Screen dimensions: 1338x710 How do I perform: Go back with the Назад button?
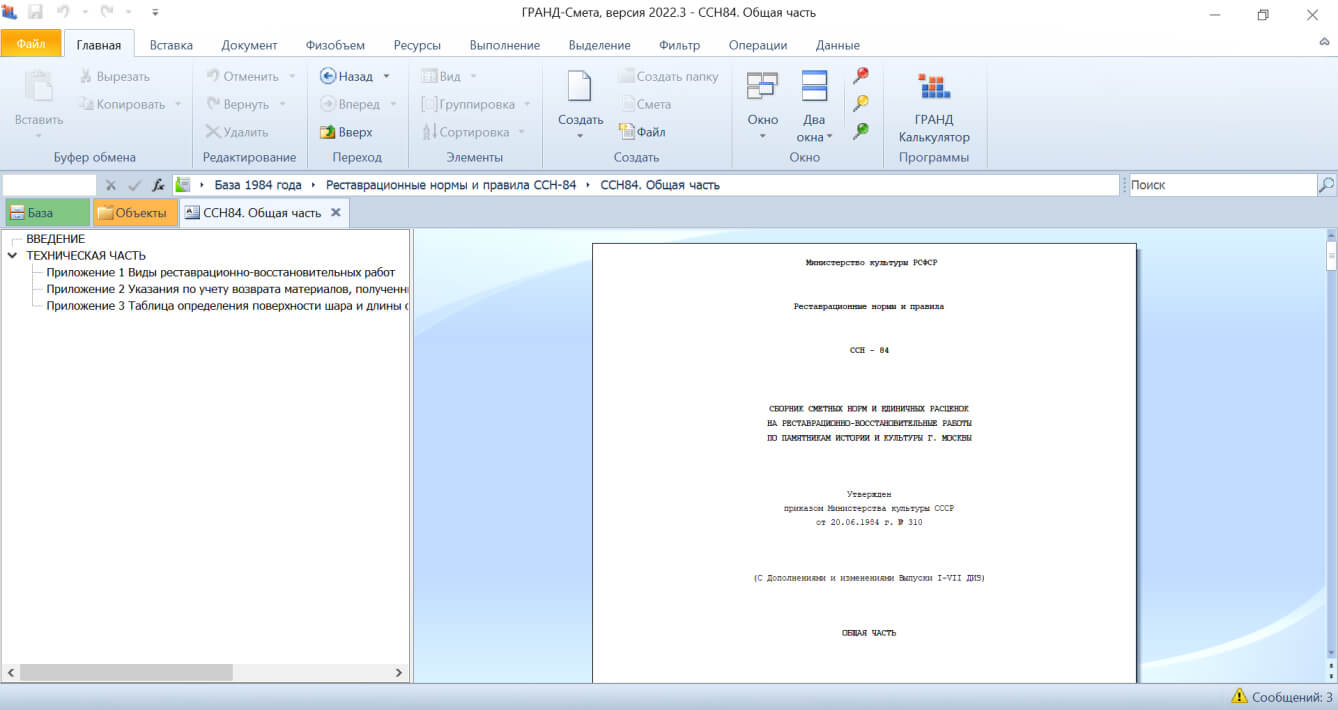tap(346, 76)
